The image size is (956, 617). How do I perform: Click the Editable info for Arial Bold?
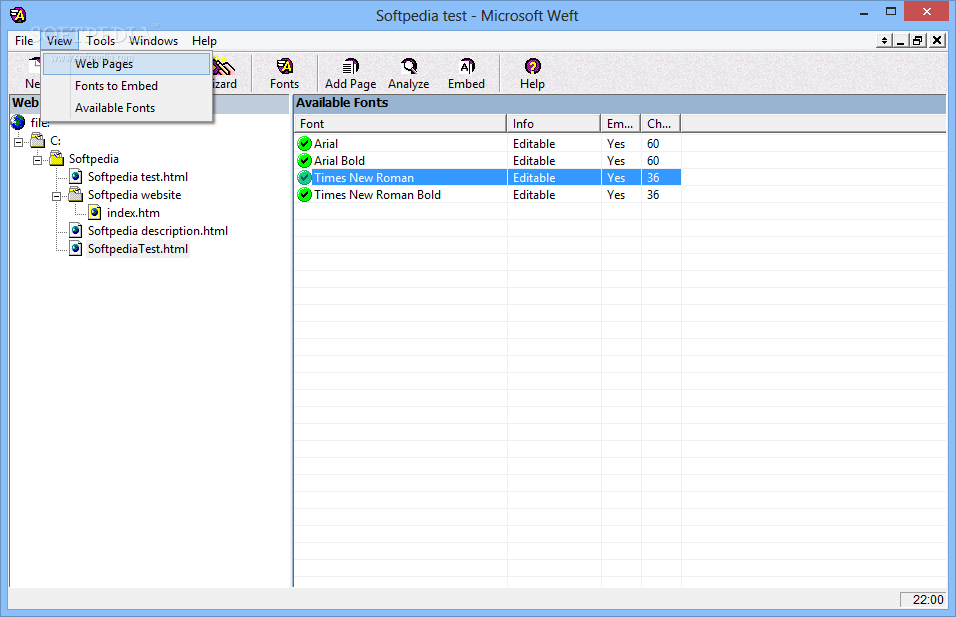click(534, 161)
